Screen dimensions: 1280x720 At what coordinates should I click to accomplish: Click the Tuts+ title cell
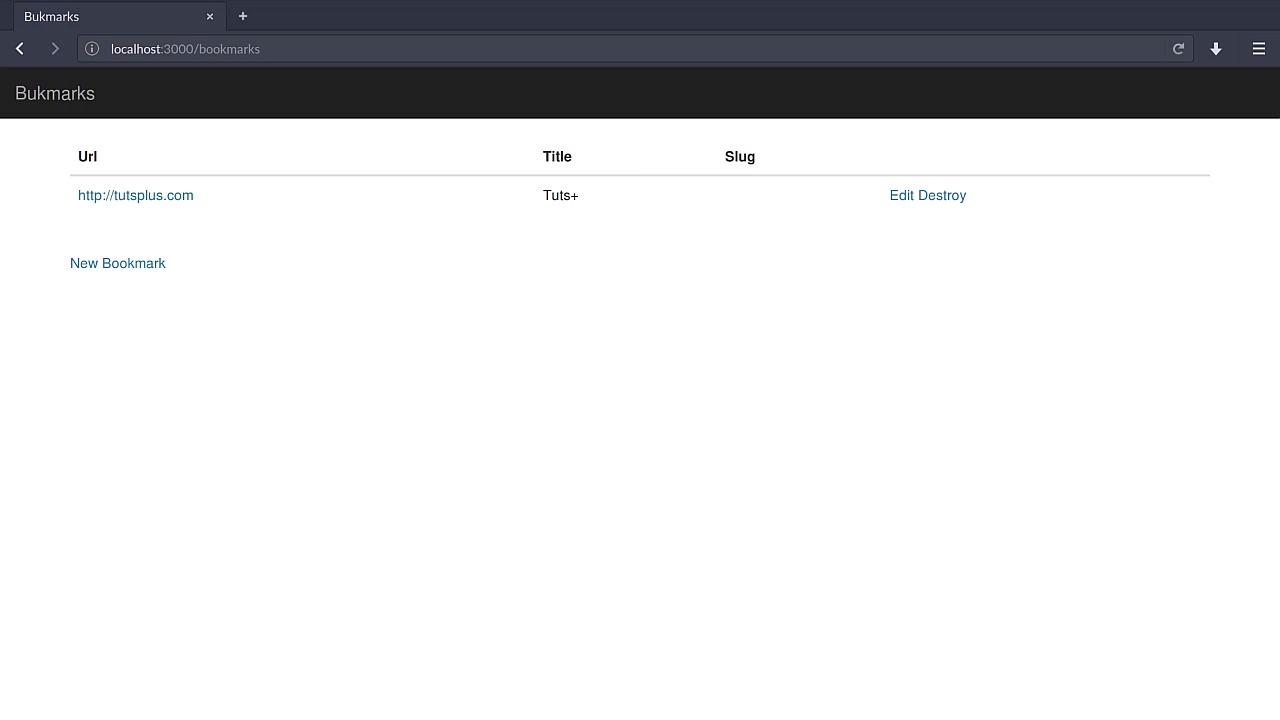tap(561, 195)
